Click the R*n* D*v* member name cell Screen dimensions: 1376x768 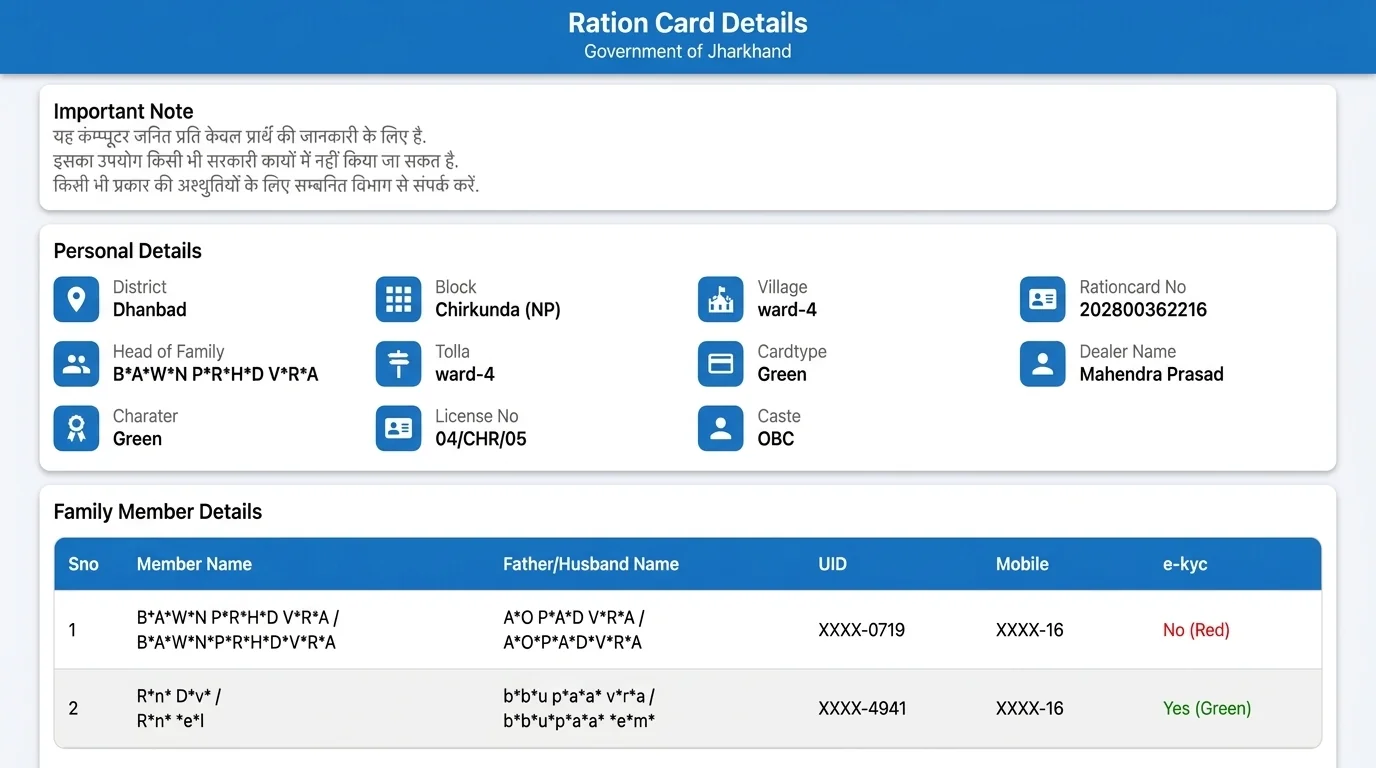[x=179, y=709]
